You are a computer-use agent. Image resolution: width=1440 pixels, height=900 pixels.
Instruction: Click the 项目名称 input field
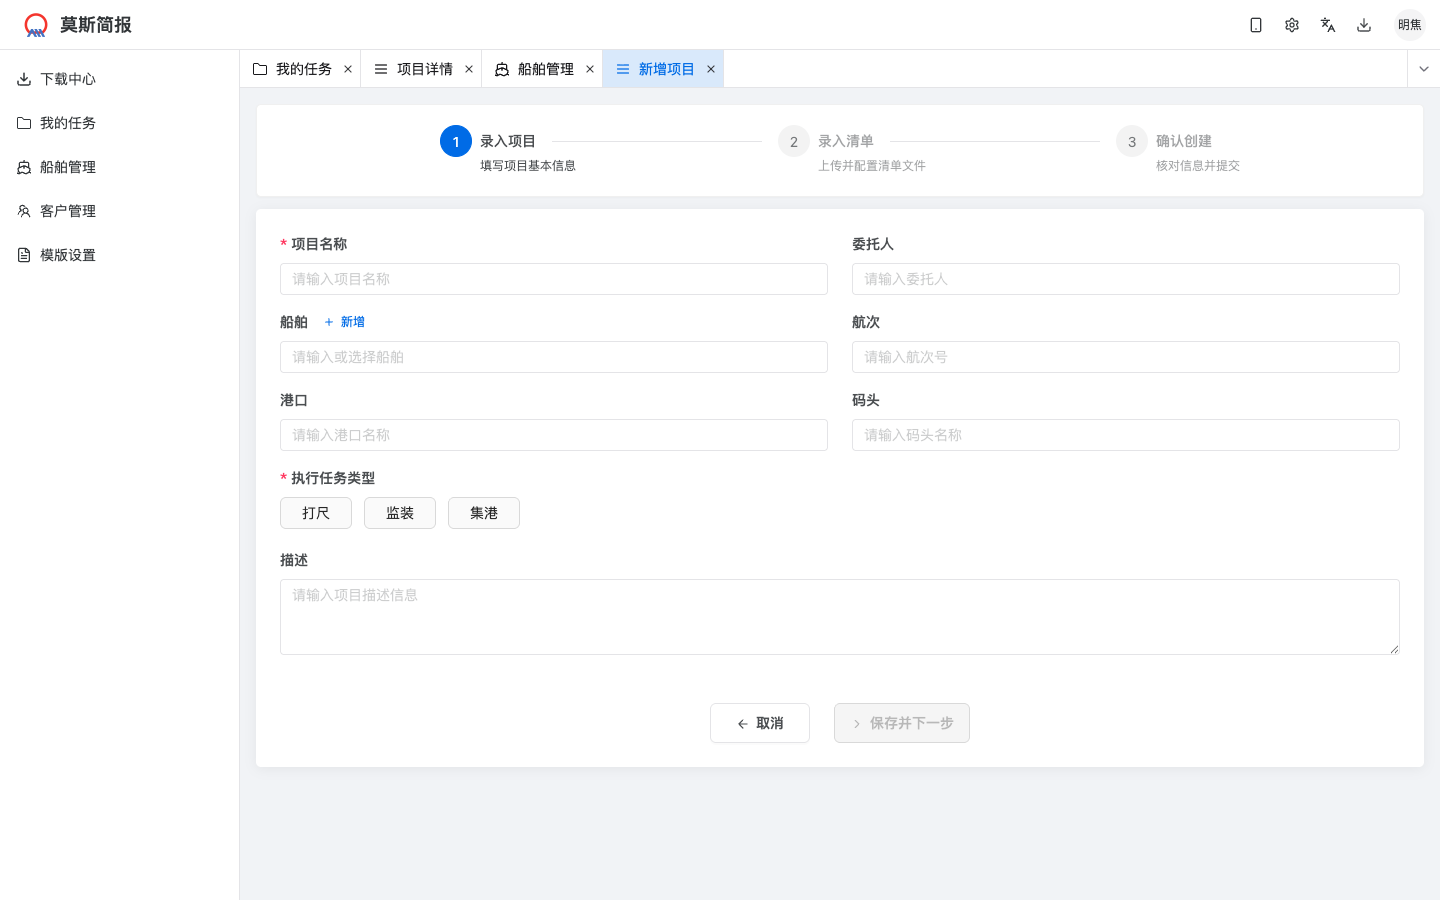tap(554, 279)
